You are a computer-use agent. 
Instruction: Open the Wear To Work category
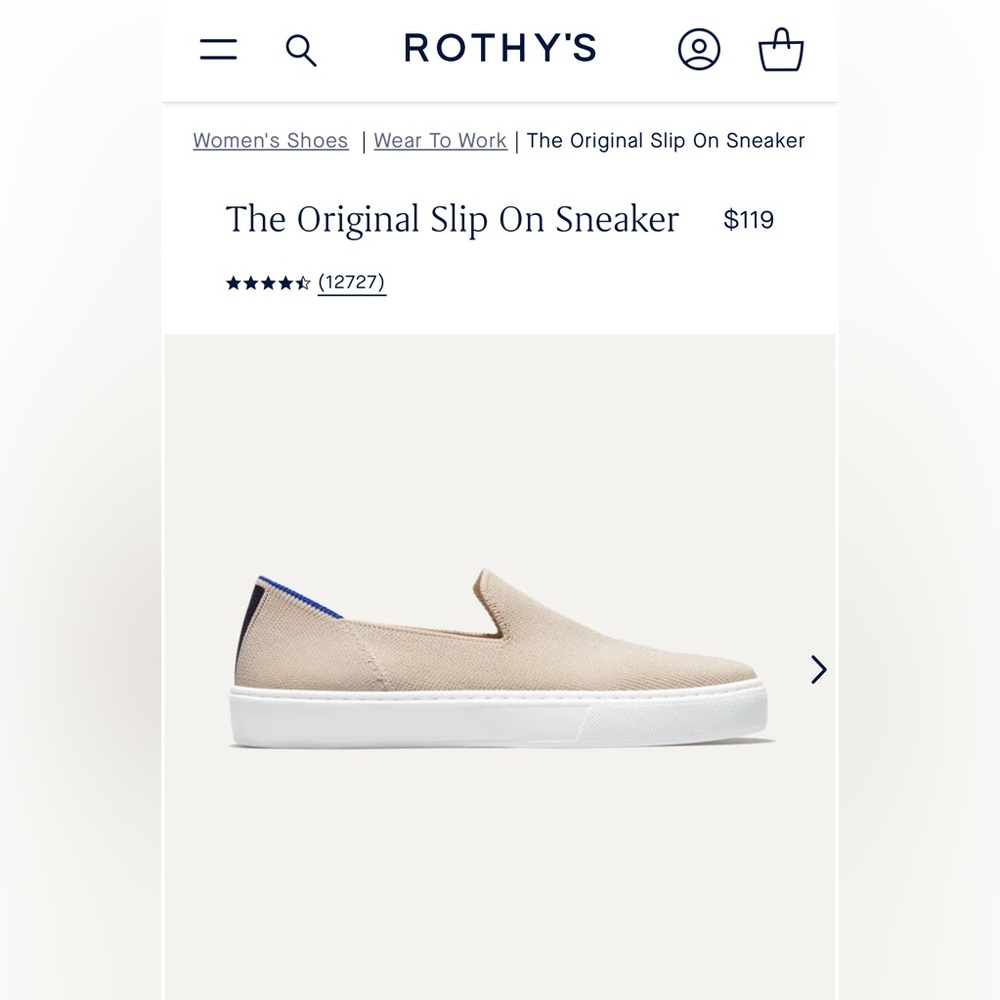pyautogui.click(x=439, y=141)
